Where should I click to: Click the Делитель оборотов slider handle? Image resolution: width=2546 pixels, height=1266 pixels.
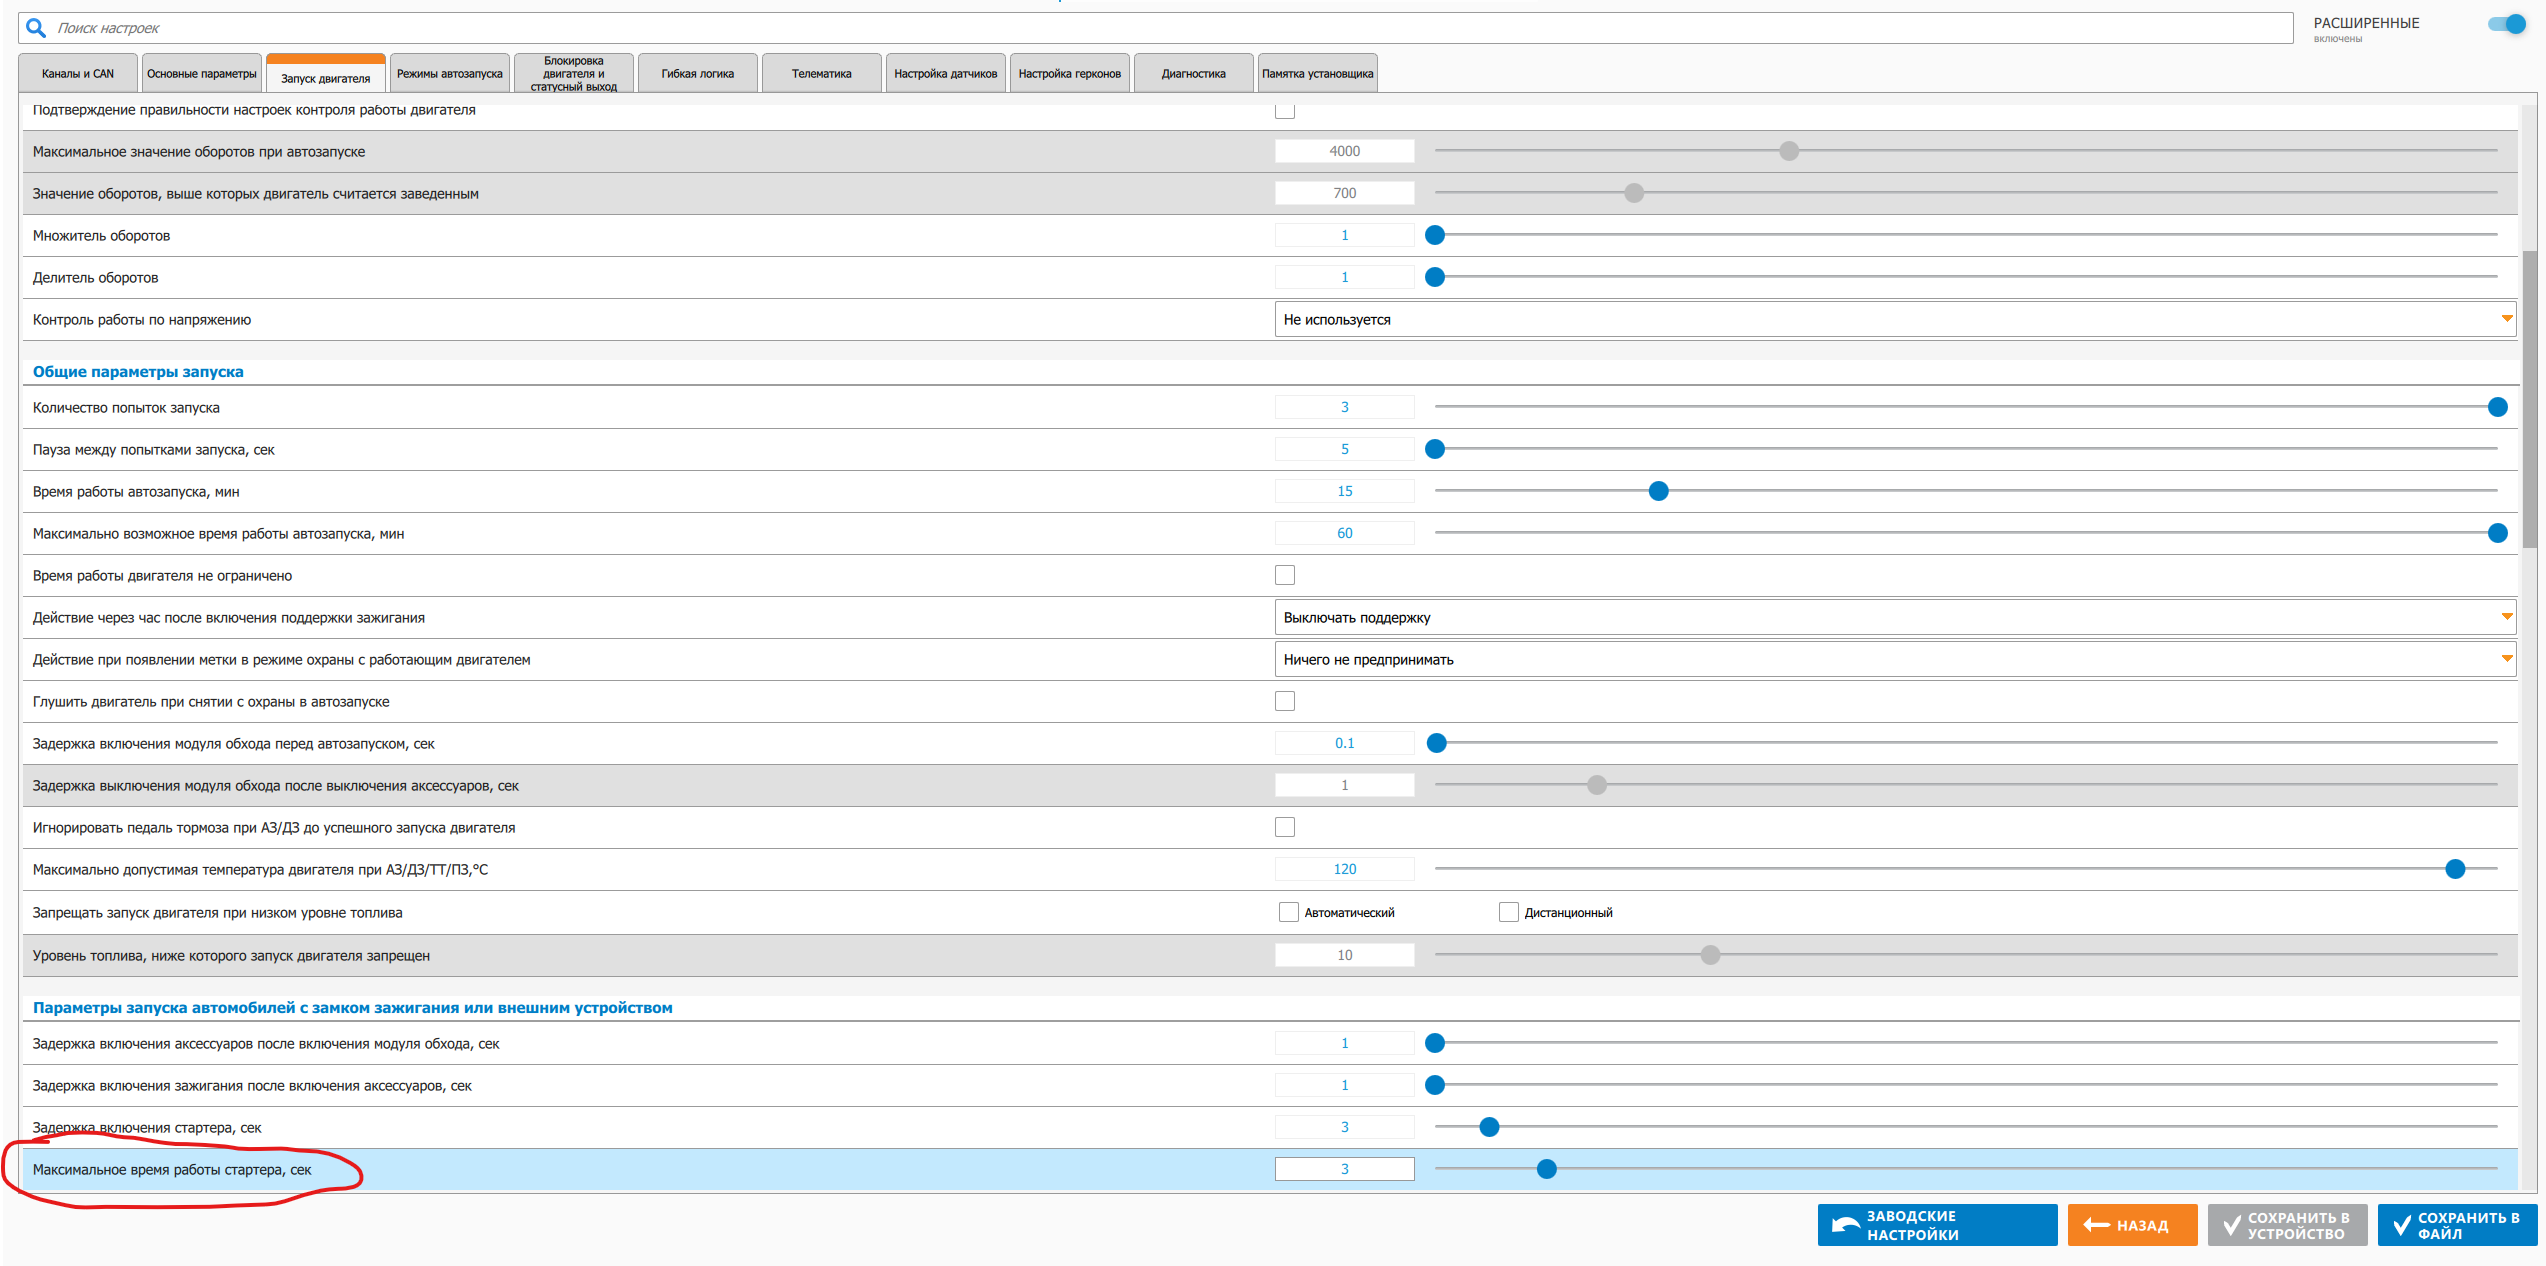[1435, 277]
